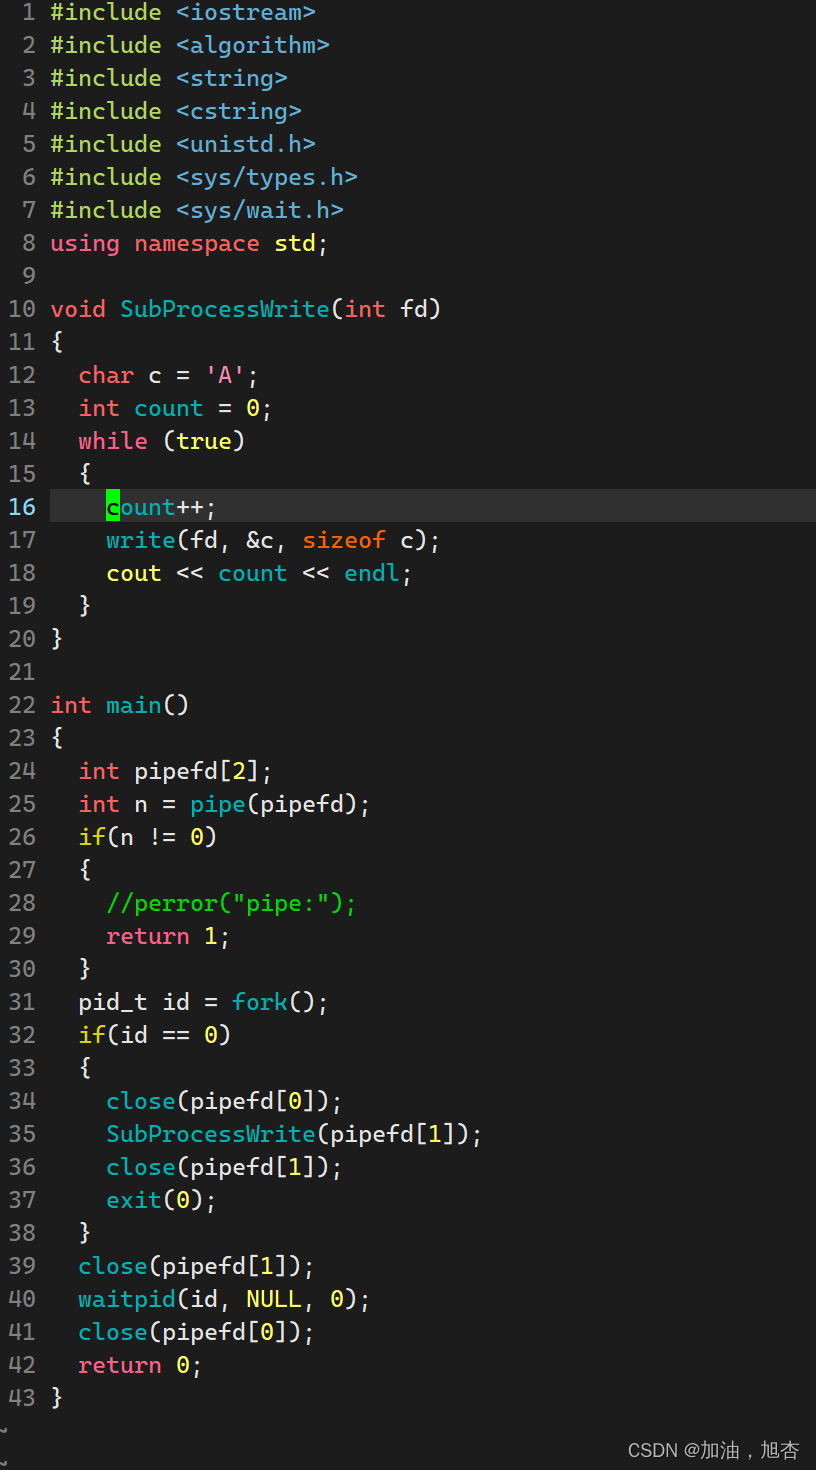Click 'close(pipefd[1]);' on line 36
Viewport: 816px width, 1470px height.
[225, 1168]
